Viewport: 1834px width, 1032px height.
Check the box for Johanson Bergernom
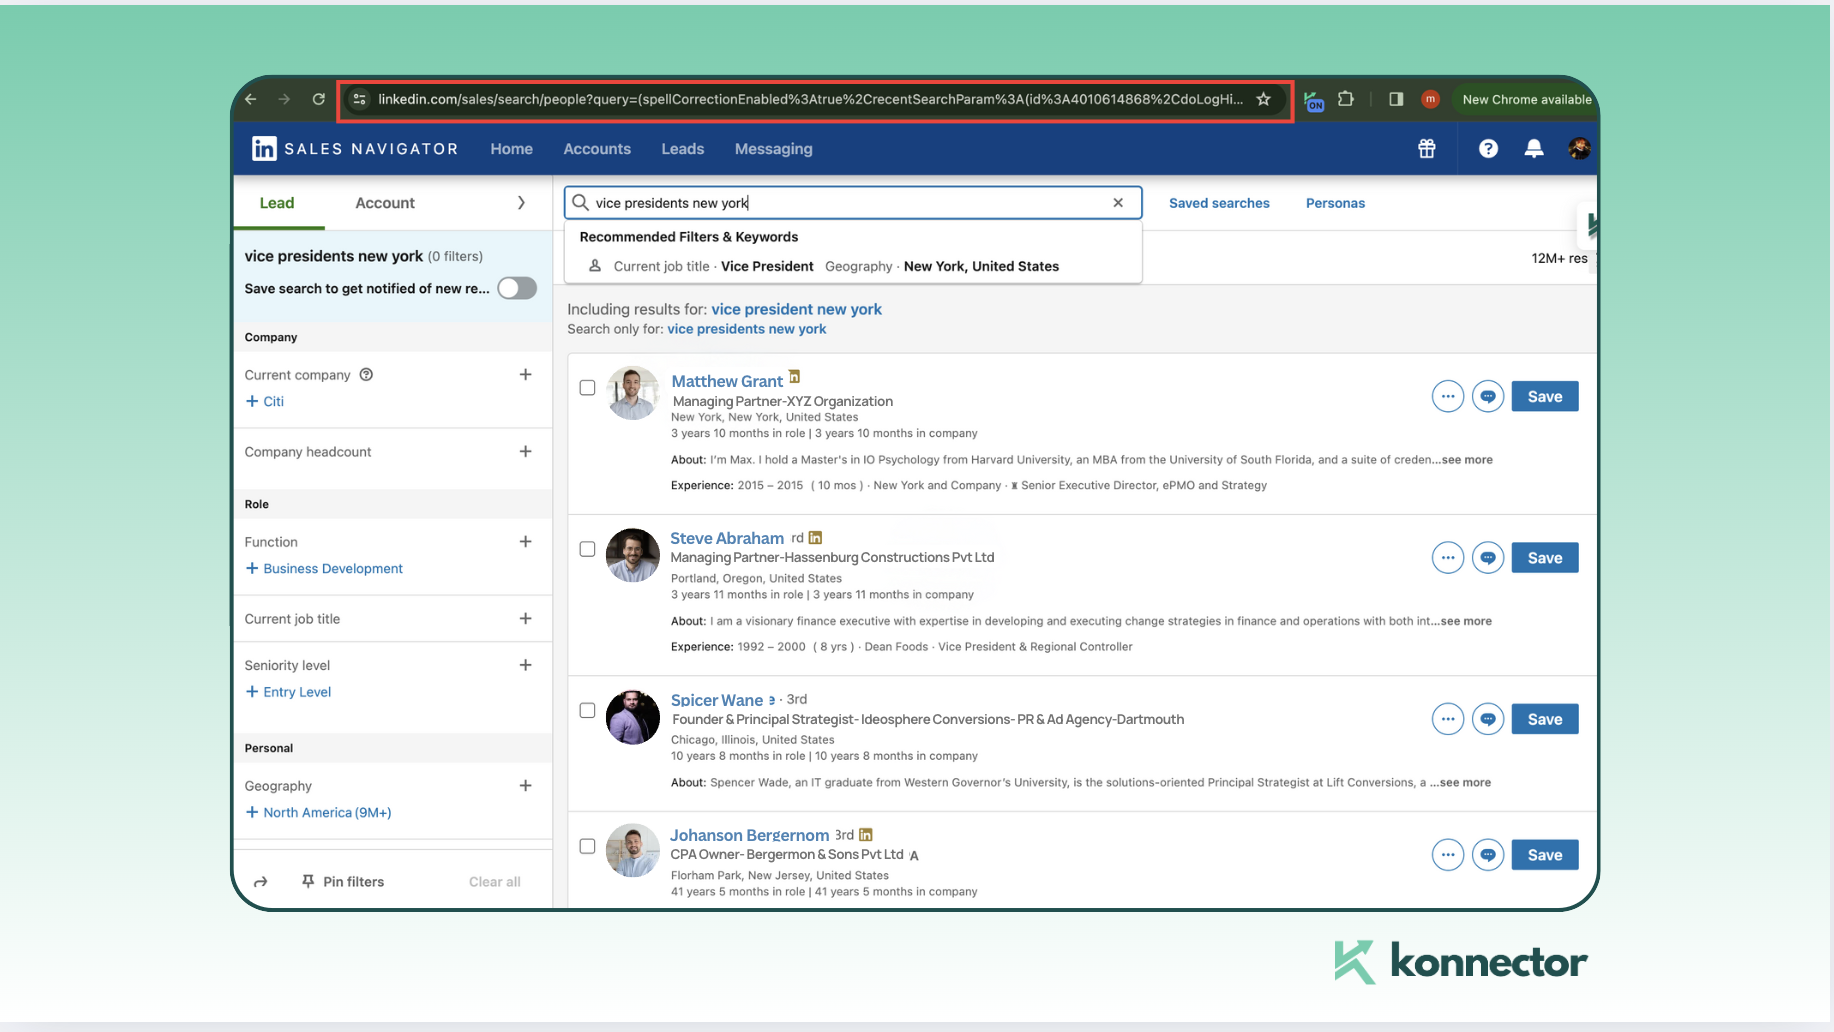click(x=587, y=846)
